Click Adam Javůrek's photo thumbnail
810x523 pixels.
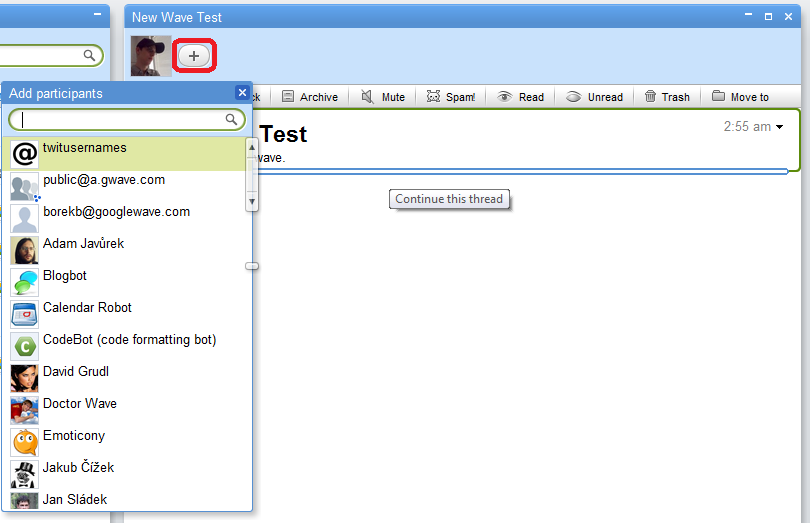click(x=24, y=251)
